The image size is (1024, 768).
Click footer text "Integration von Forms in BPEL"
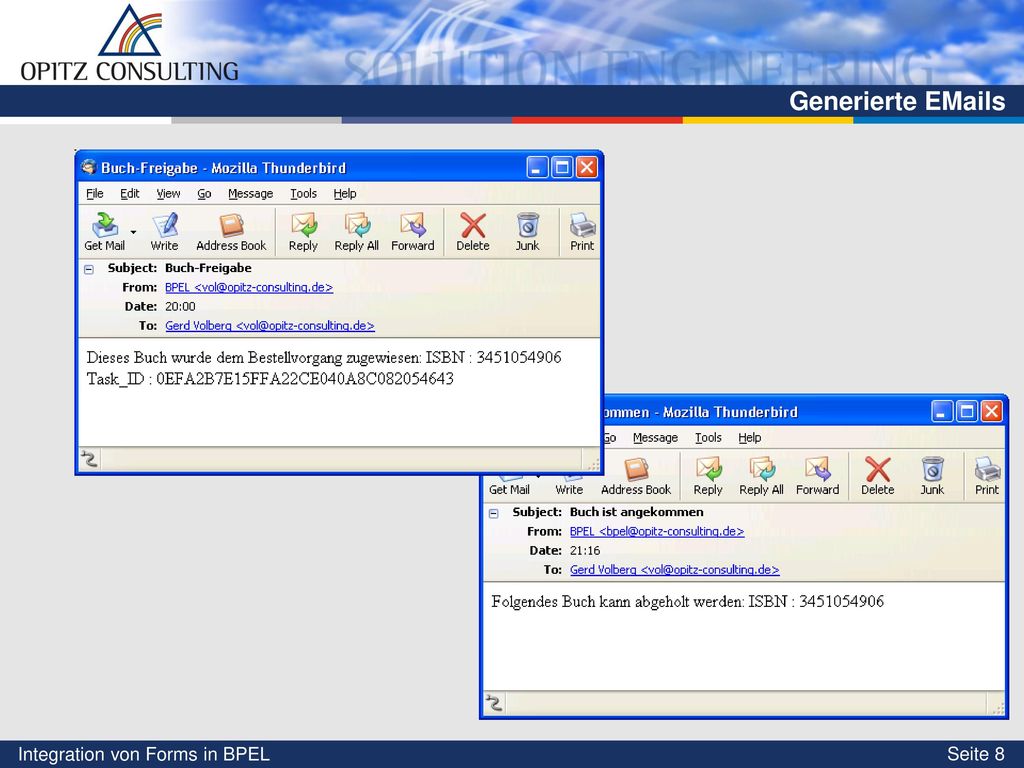coord(144,754)
